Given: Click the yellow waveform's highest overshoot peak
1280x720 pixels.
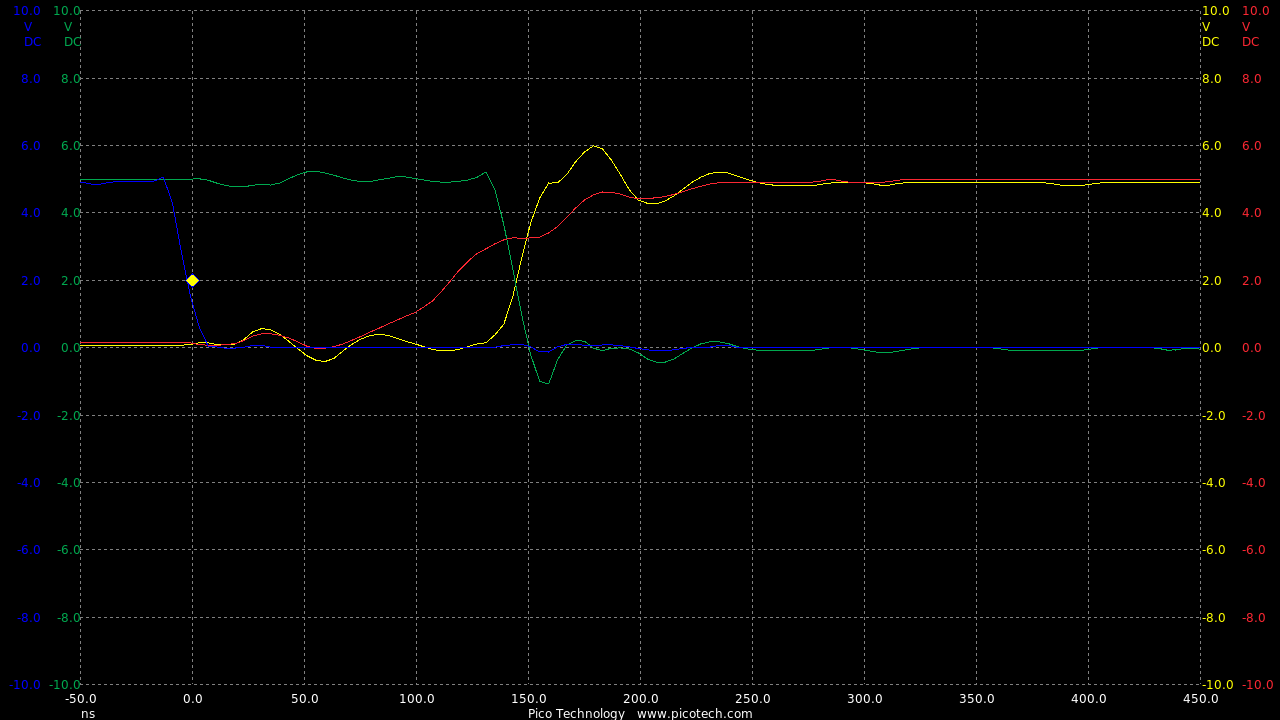Looking at the screenshot, I should click(595, 146).
